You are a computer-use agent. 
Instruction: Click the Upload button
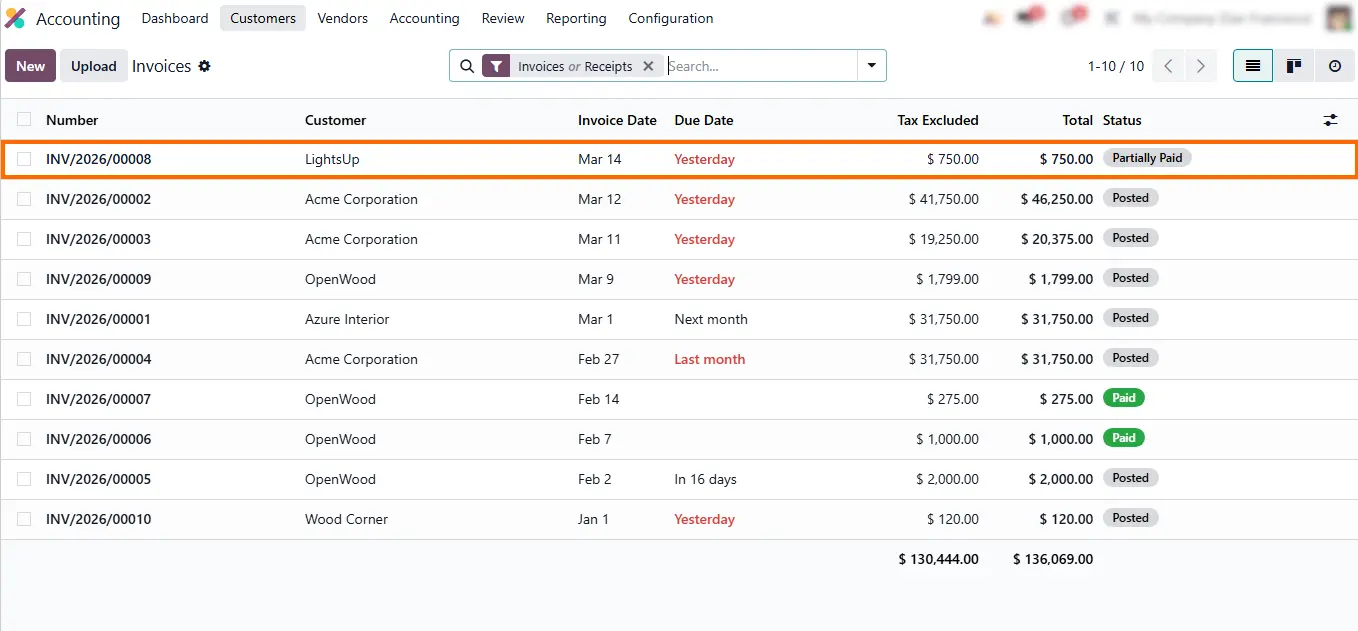(x=94, y=66)
